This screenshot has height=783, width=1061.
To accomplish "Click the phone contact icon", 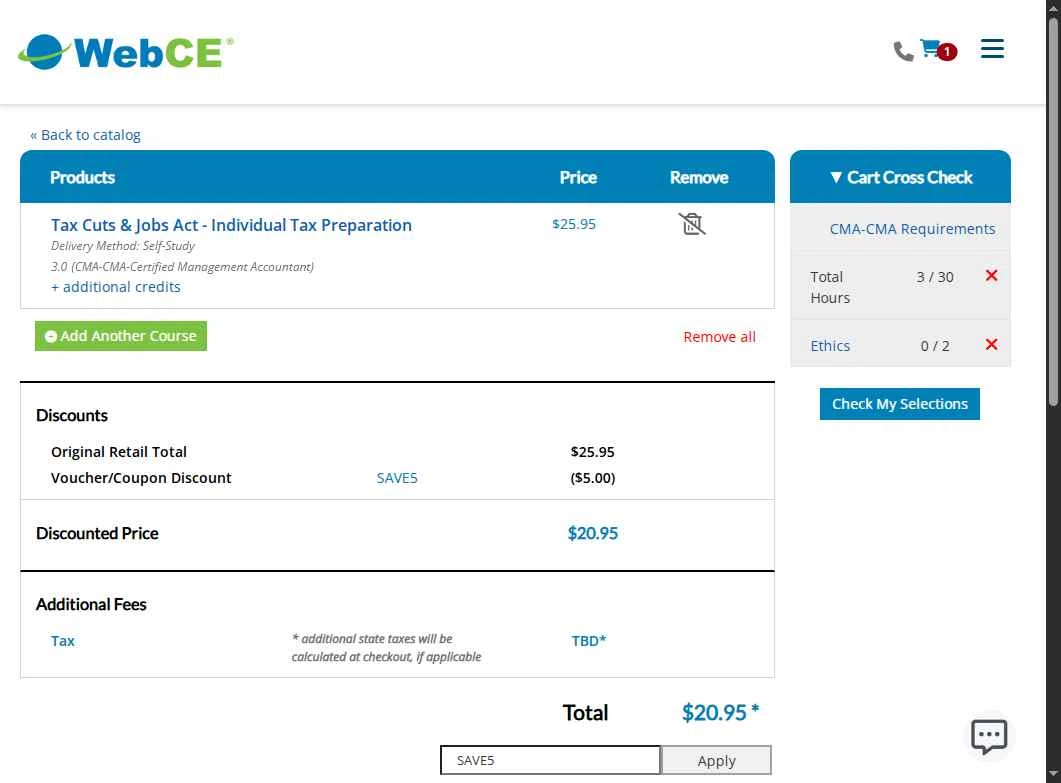I will (x=903, y=51).
